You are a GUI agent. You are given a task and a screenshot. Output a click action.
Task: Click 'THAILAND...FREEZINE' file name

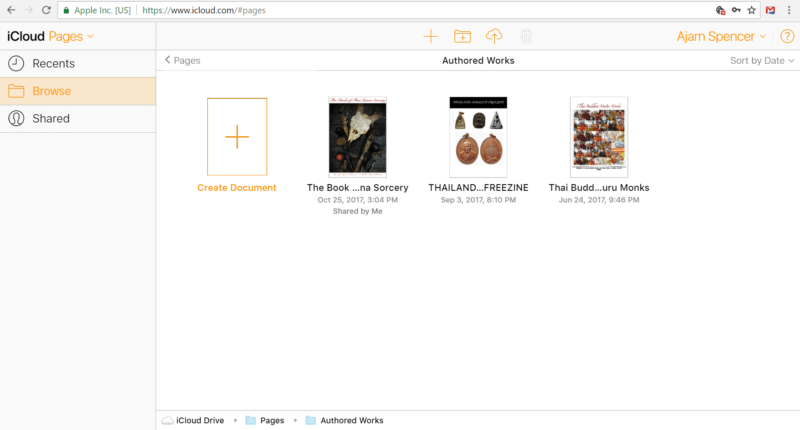click(478, 187)
